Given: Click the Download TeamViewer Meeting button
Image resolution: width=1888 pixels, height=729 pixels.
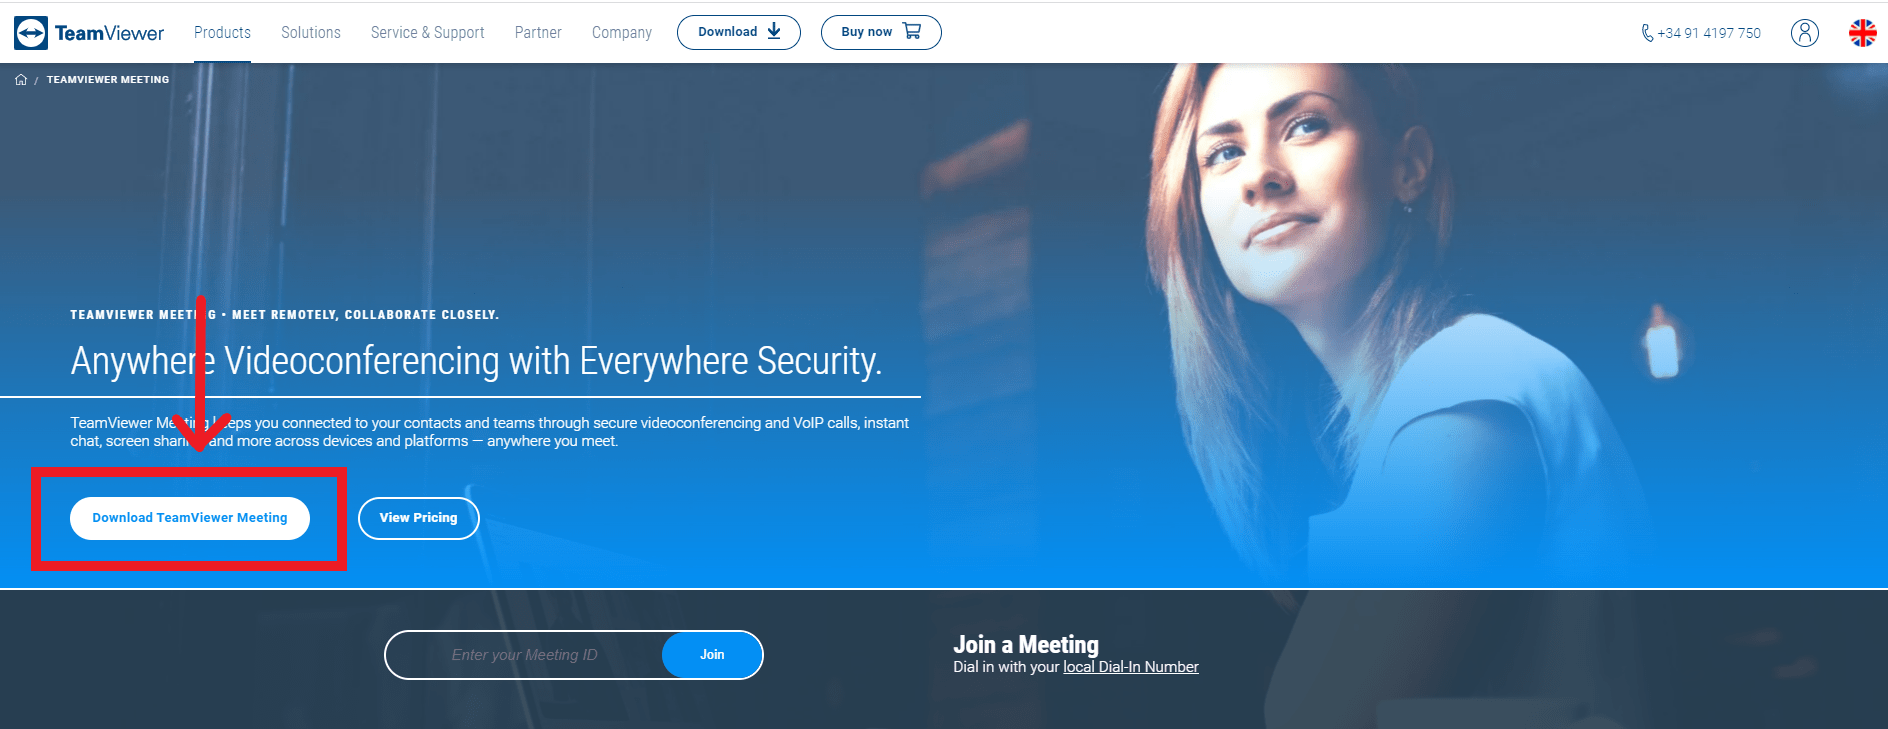Looking at the screenshot, I should [x=190, y=518].
